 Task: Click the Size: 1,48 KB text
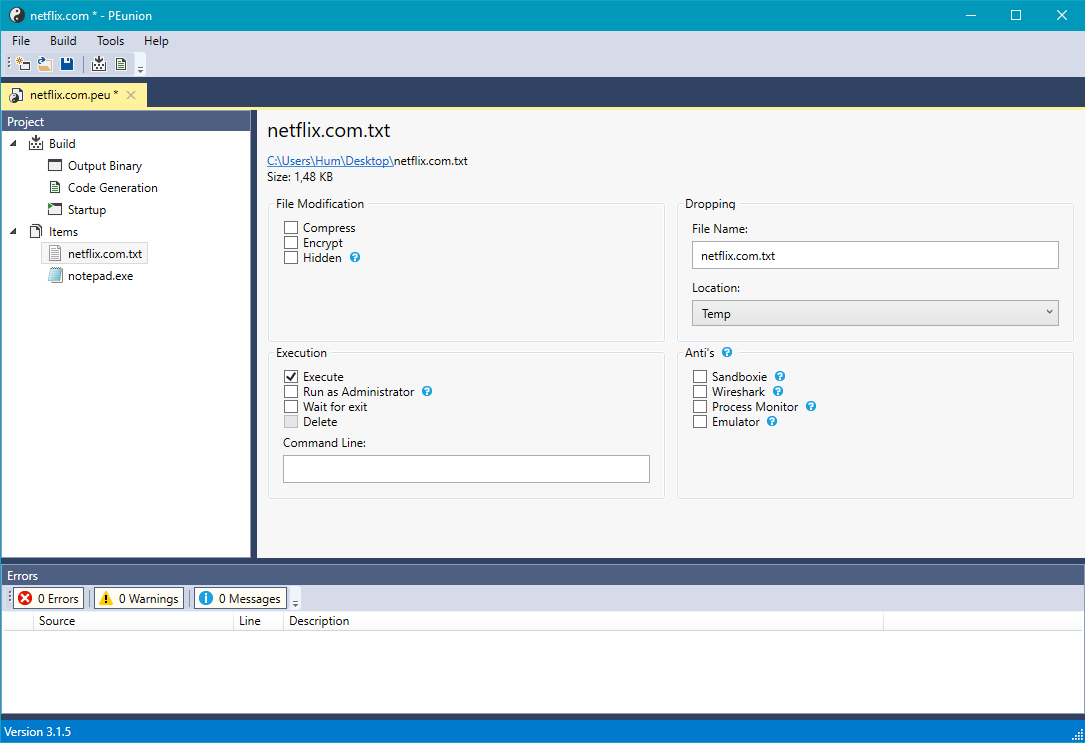tap(300, 176)
